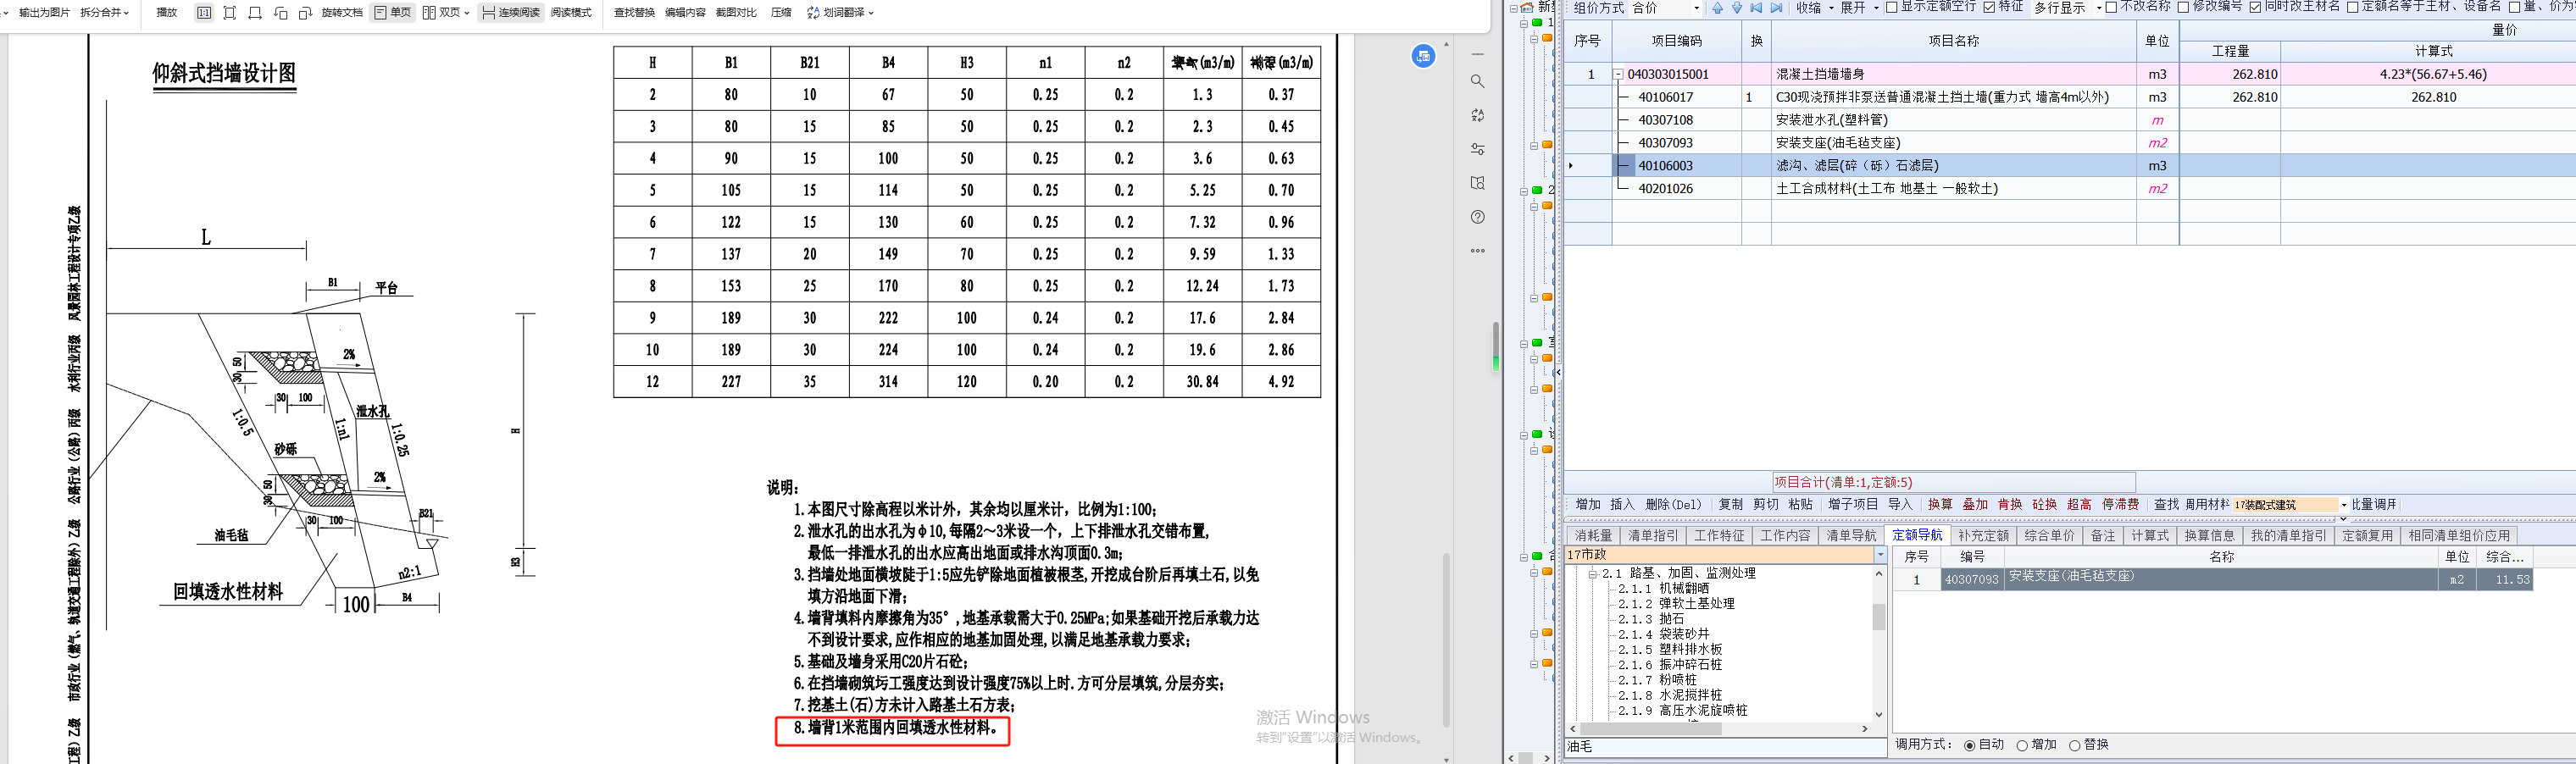Select result row 40307093 安装支座(油毛毡支座)

[2213, 579]
